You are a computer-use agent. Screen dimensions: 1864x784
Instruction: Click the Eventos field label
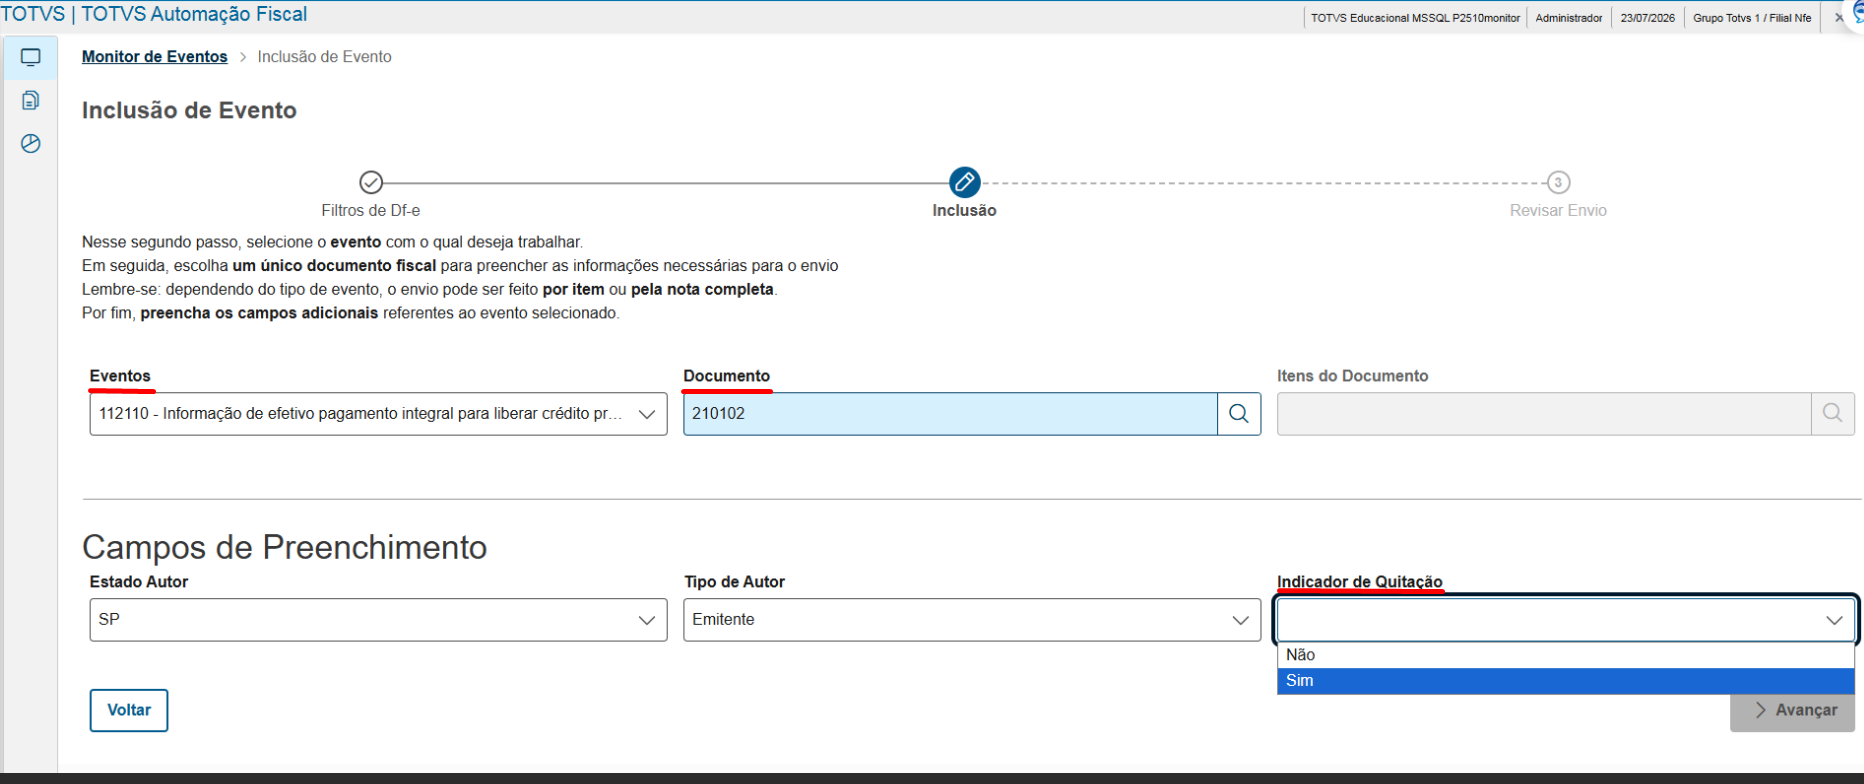[120, 376]
